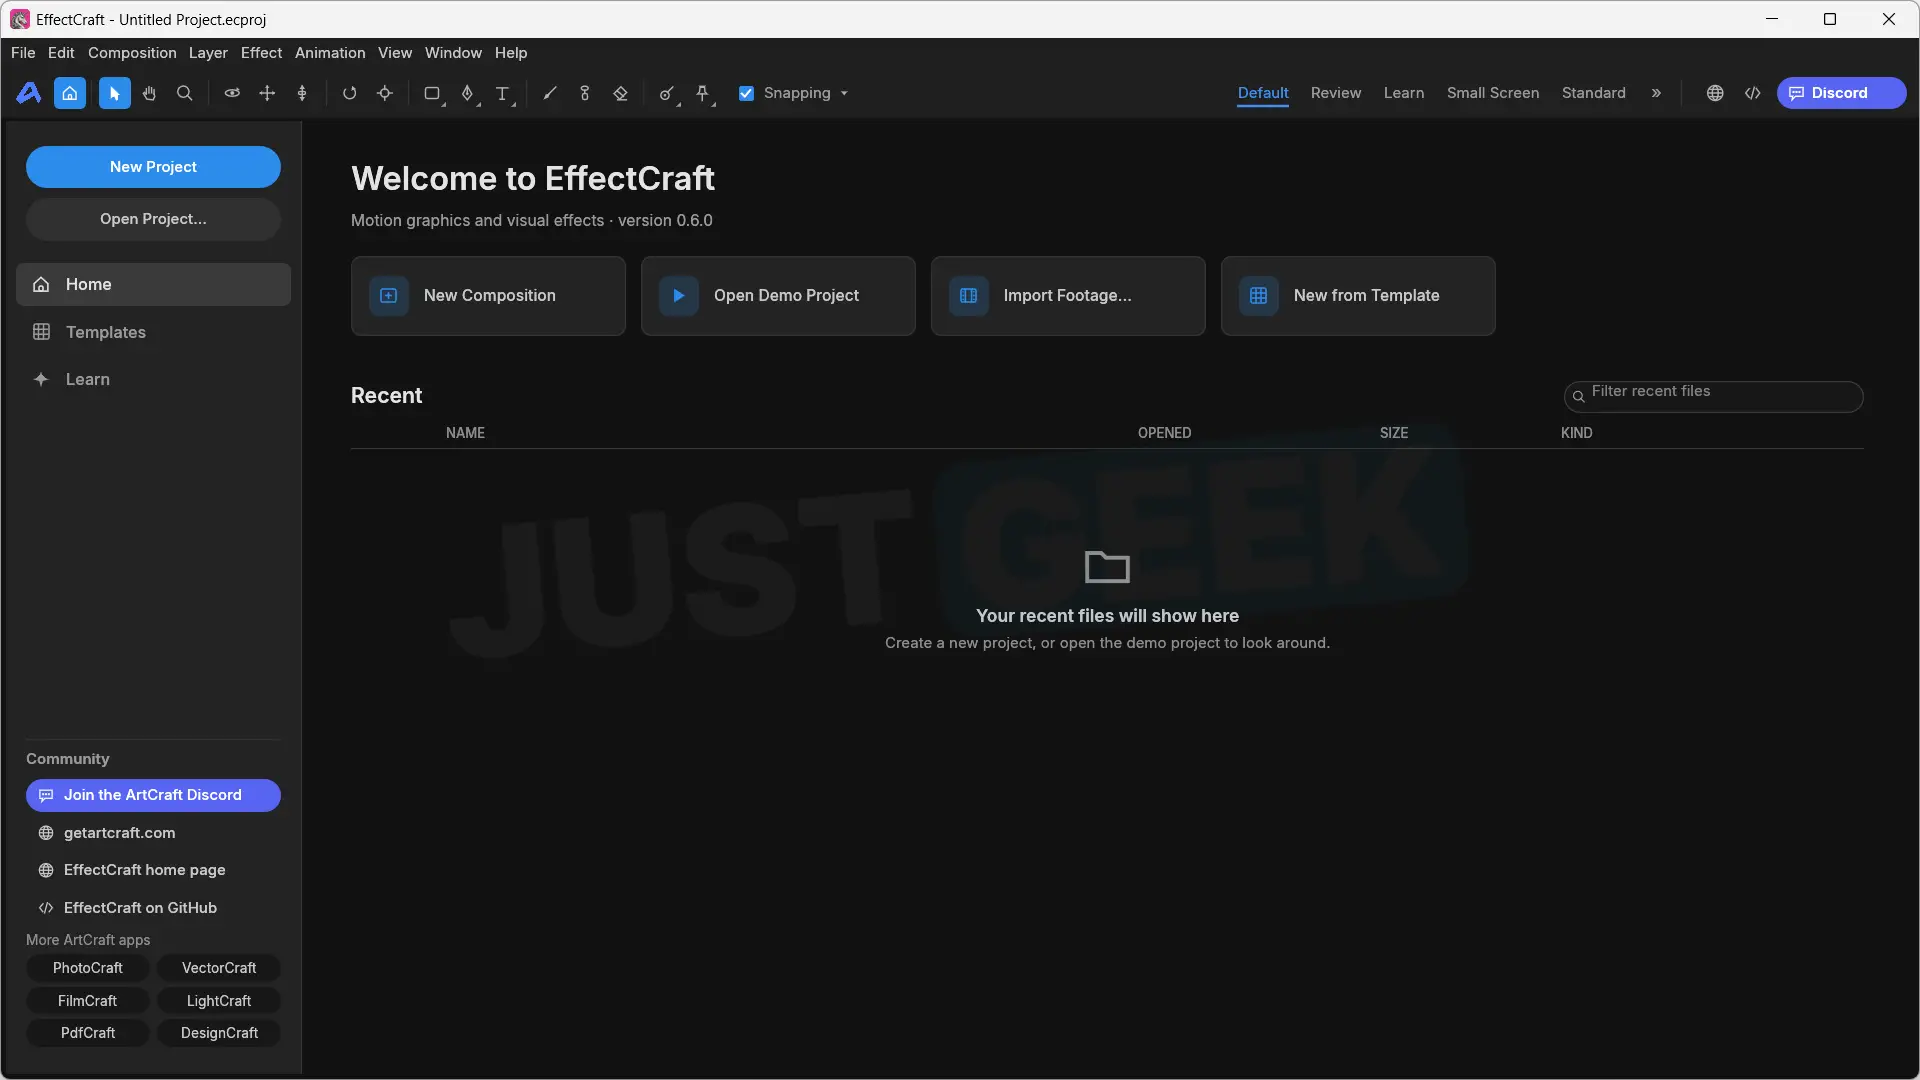
Task: Select Home in the sidebar
Action: [x=153, y=285]
